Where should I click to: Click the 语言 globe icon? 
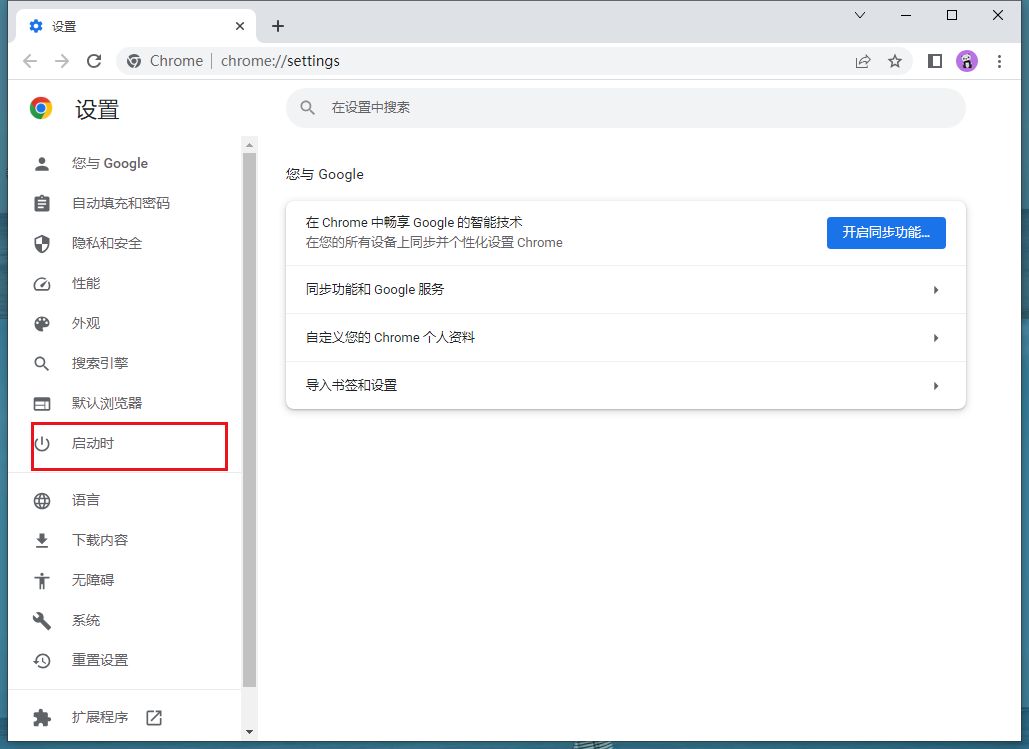coord(42,501)
